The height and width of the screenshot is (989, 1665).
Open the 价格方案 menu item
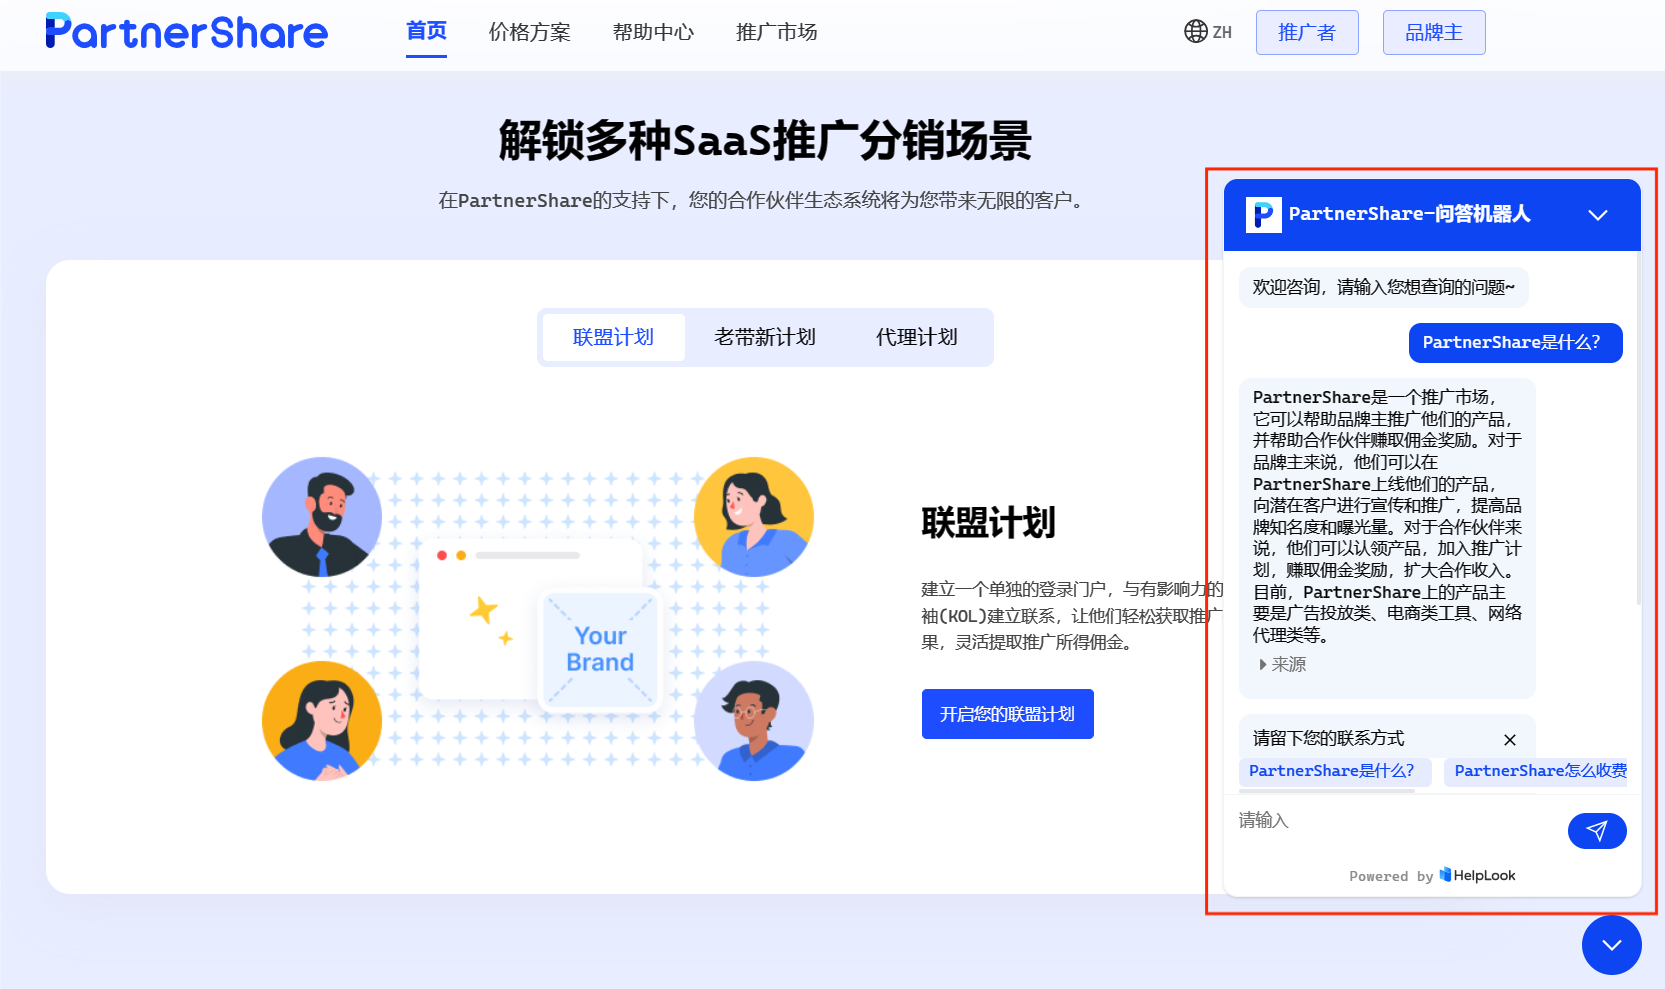click(529, 31)
